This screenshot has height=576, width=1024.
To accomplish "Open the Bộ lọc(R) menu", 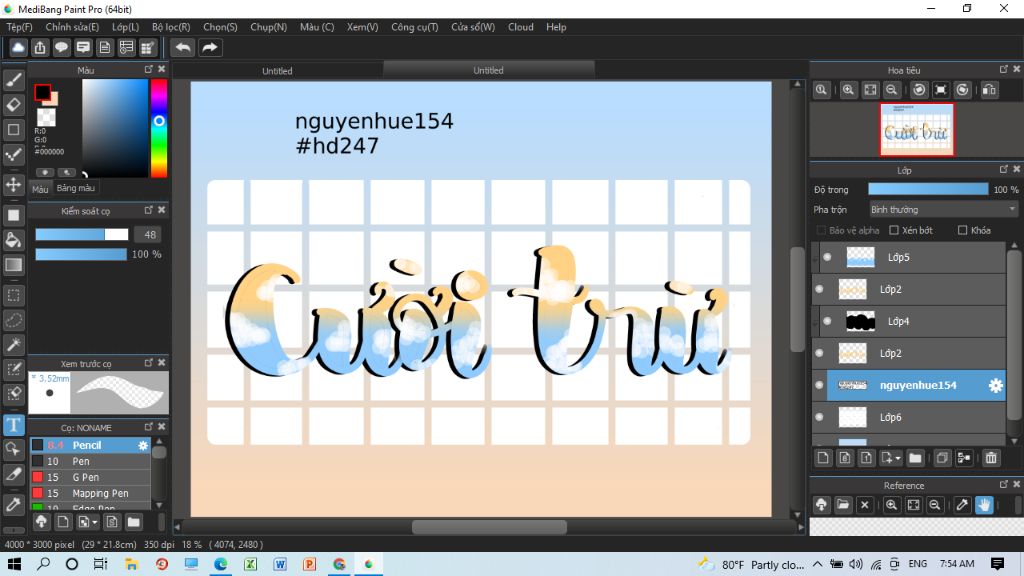I will (171, 27).
